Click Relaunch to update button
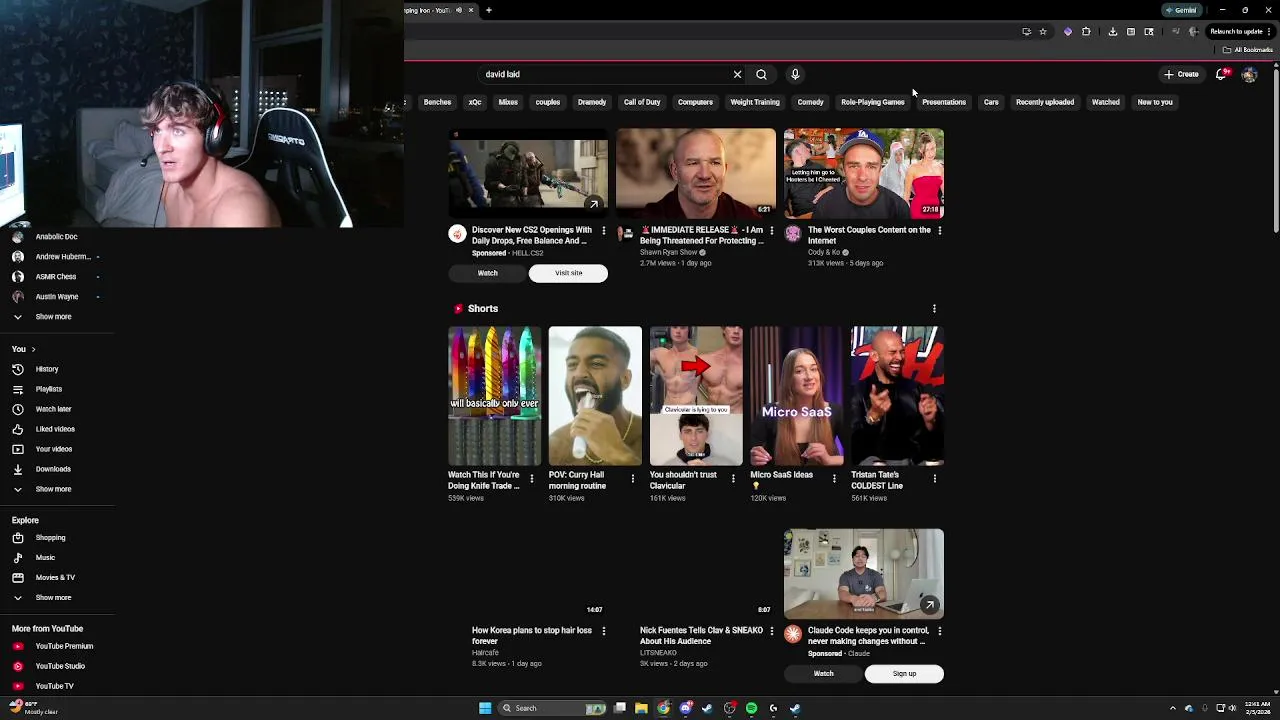The width and height of the screenshot is (1280, 720). [1239, 32]
